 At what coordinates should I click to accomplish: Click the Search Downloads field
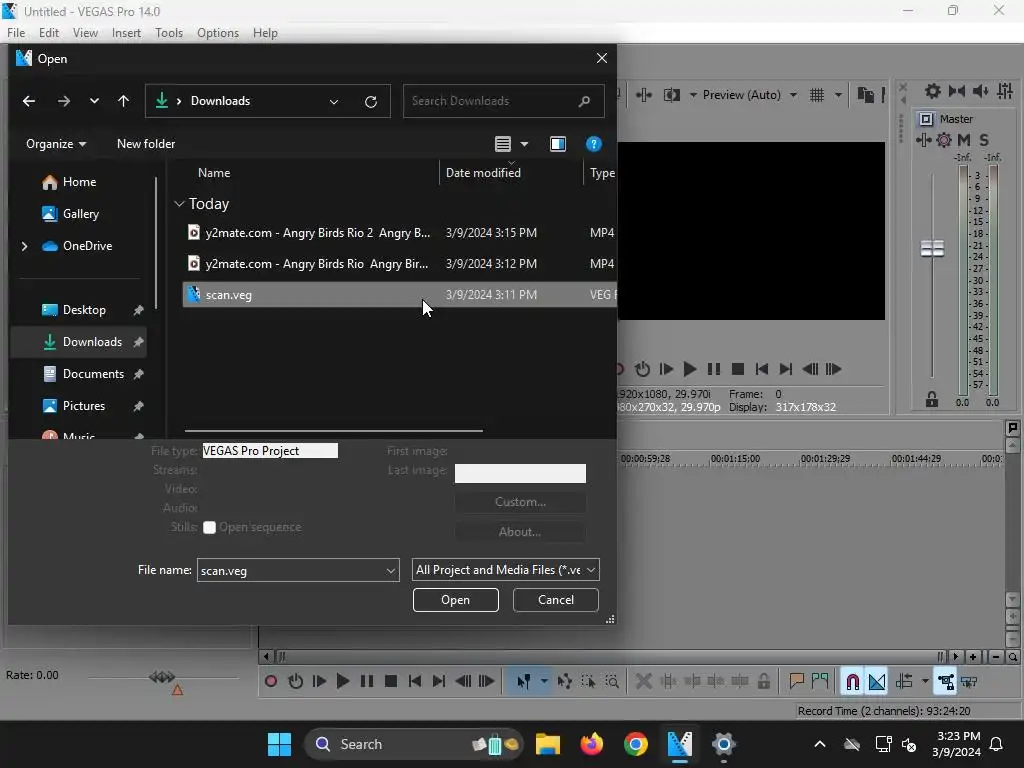pos(503,101)
